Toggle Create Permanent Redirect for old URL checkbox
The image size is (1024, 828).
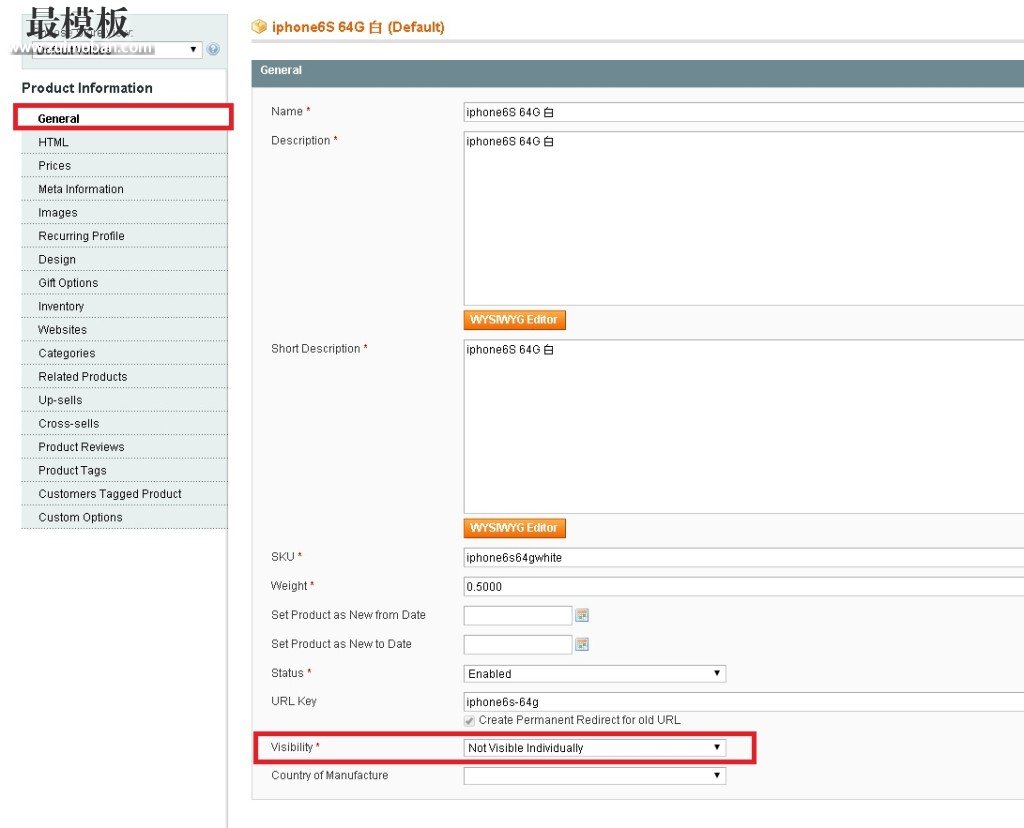point(470,721)
